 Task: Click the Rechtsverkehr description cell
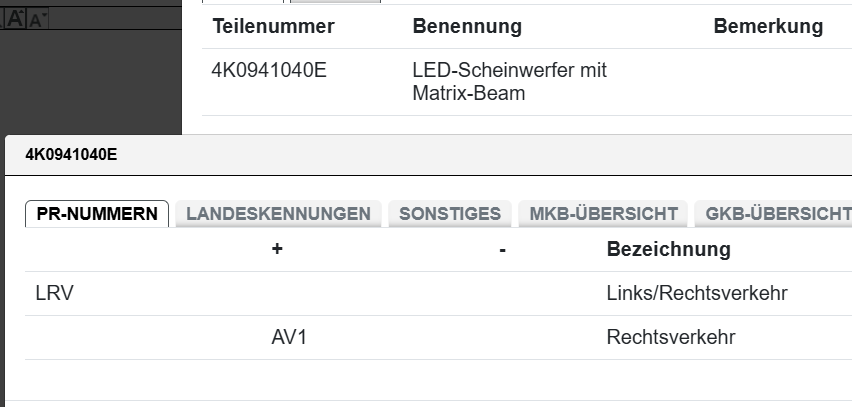pos(670,338)
